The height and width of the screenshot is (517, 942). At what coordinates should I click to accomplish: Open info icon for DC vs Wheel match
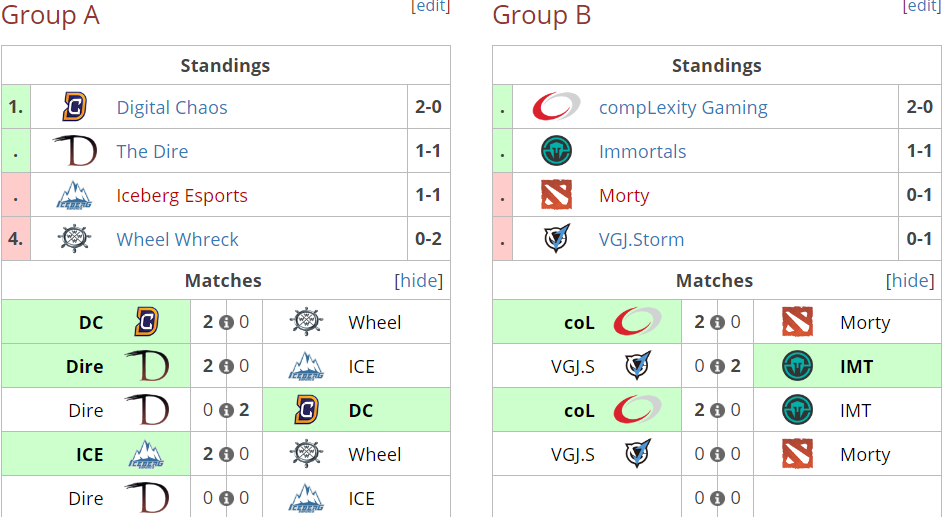pos(226,322)
